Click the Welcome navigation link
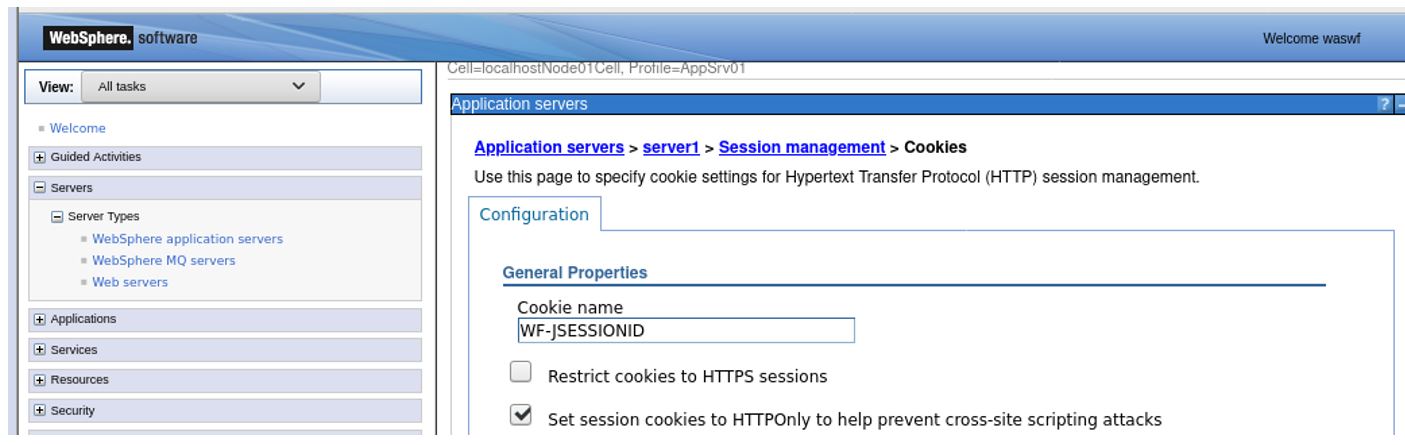This screenshot has height=445, width=1405. (77, 128)
